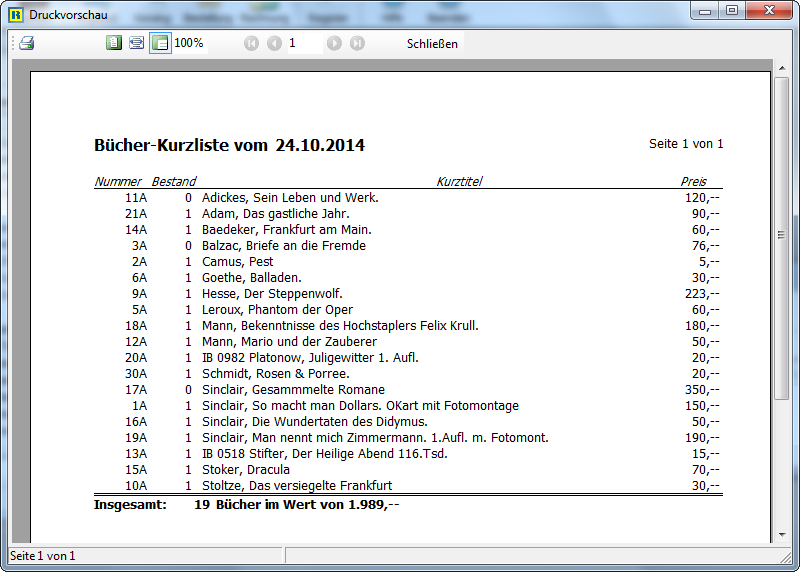The width and height of the screenshot is (800, 572).
Task: Toggle the 100% zoom view icon
Action: [160, 43]
